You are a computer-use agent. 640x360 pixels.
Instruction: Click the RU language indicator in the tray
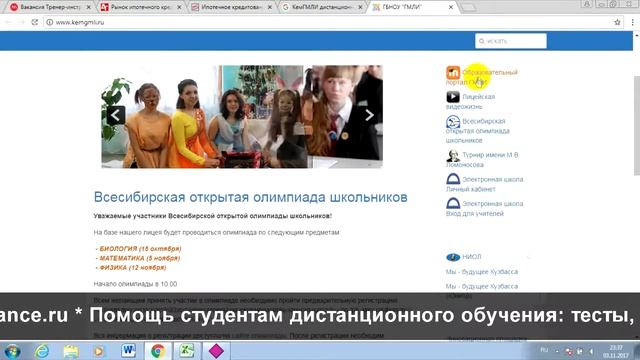pos(544,350)
